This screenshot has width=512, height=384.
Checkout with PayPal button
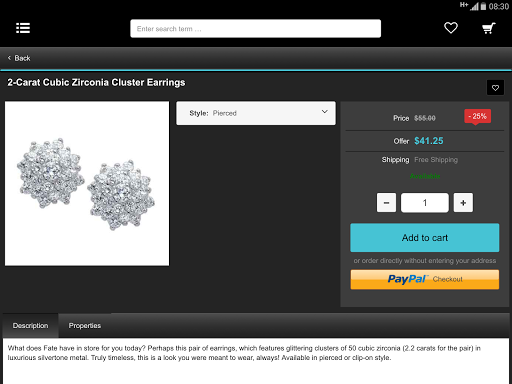[x=425, y=279]
